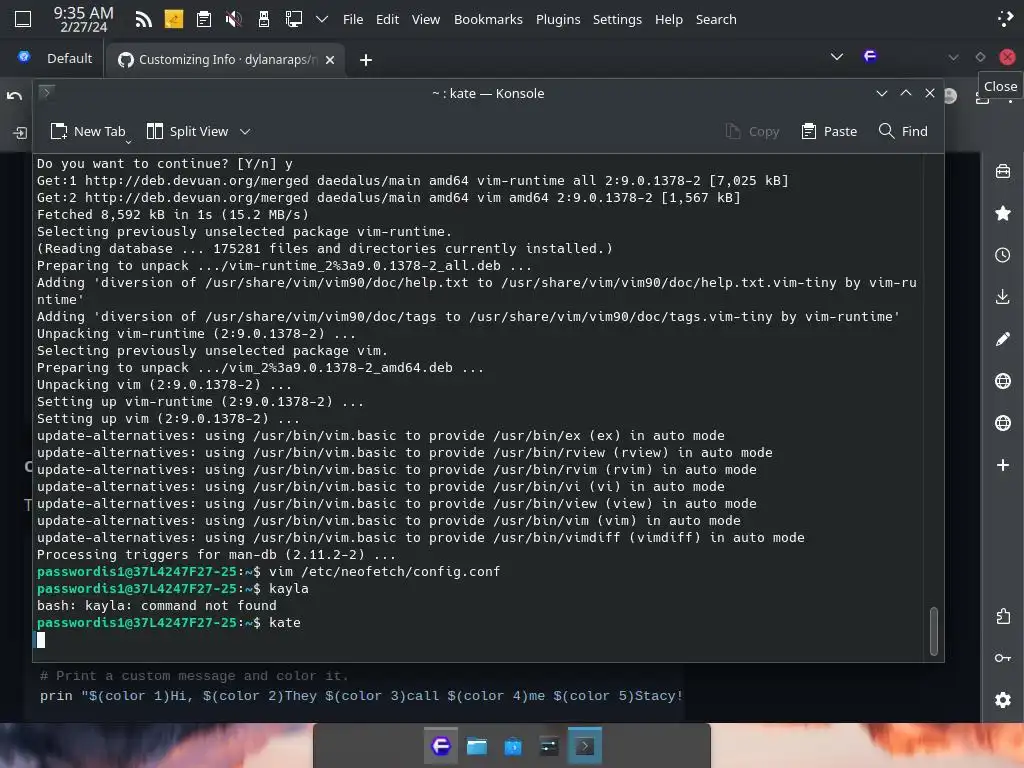
Task: Open history clock in browser sidebar
Action: [1002, 255]
